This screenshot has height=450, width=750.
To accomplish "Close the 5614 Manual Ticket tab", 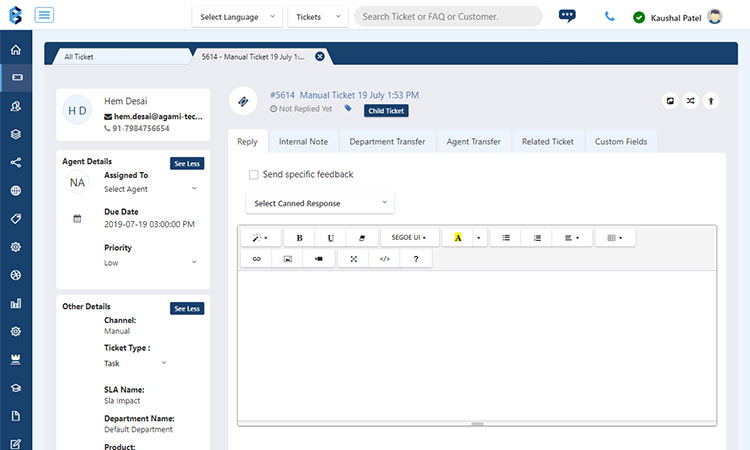I will 320,56.
